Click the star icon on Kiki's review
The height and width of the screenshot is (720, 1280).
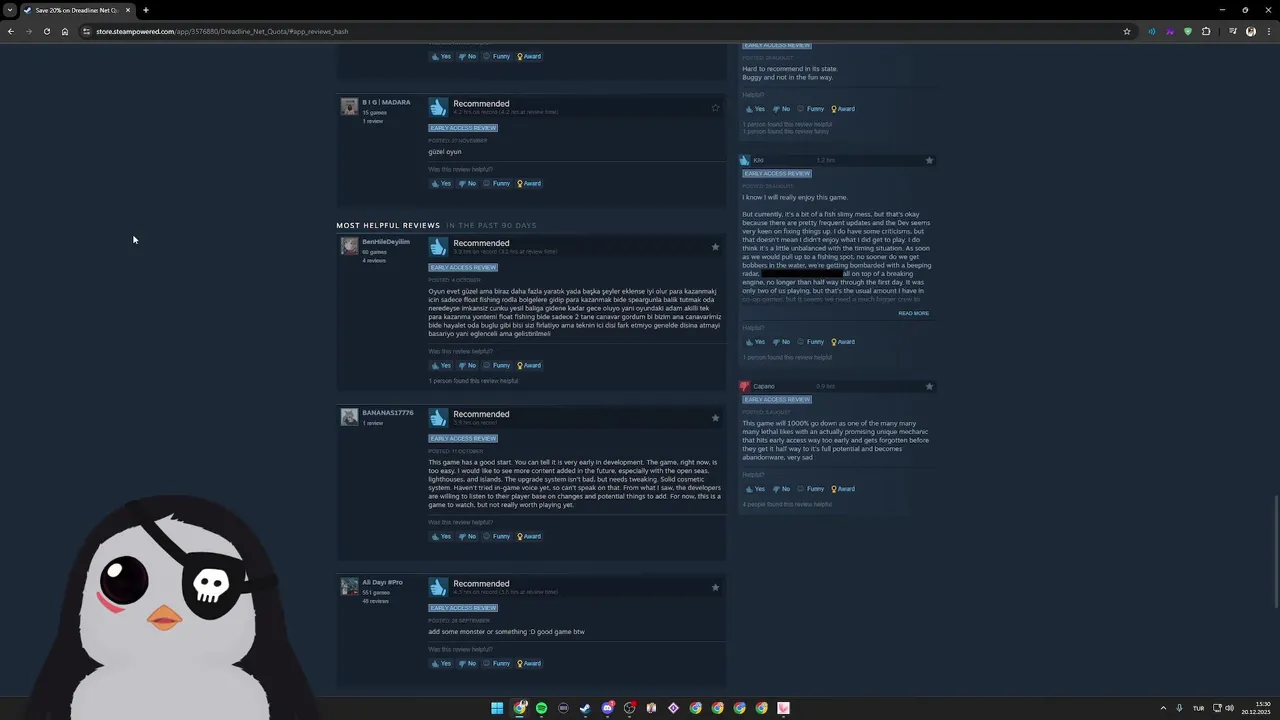(929, 160)
